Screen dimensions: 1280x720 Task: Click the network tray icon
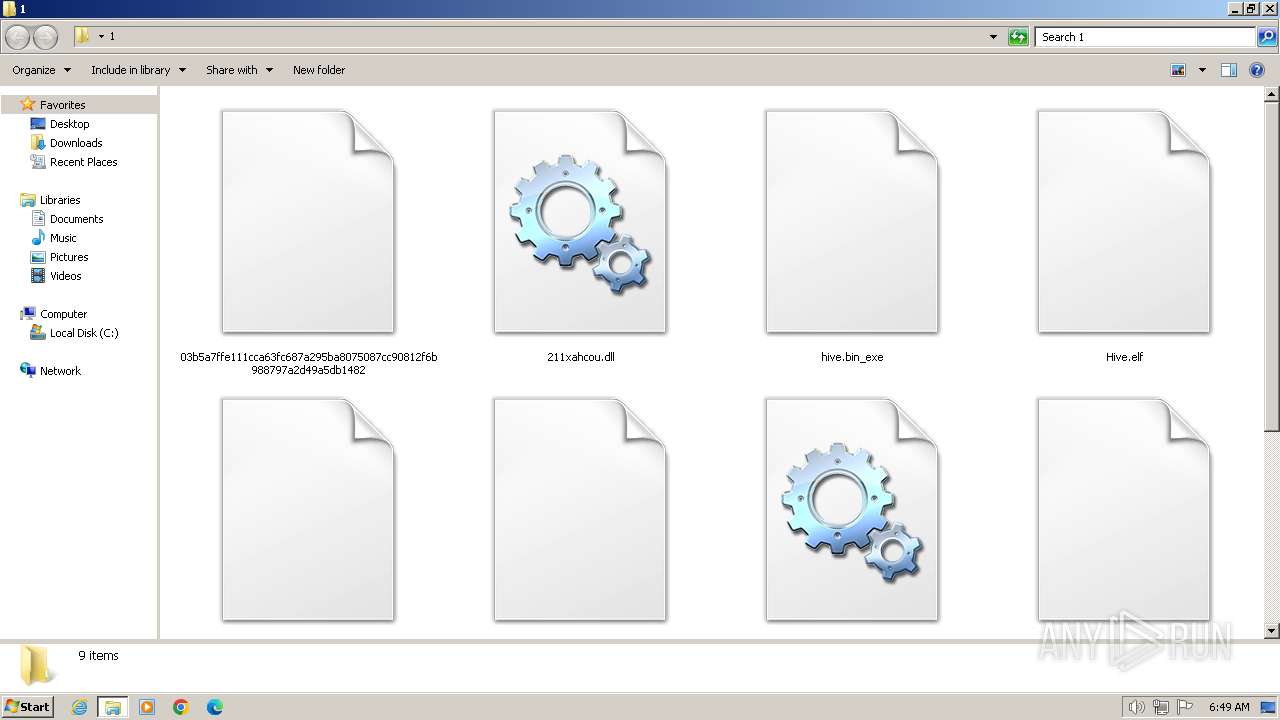1161,707
